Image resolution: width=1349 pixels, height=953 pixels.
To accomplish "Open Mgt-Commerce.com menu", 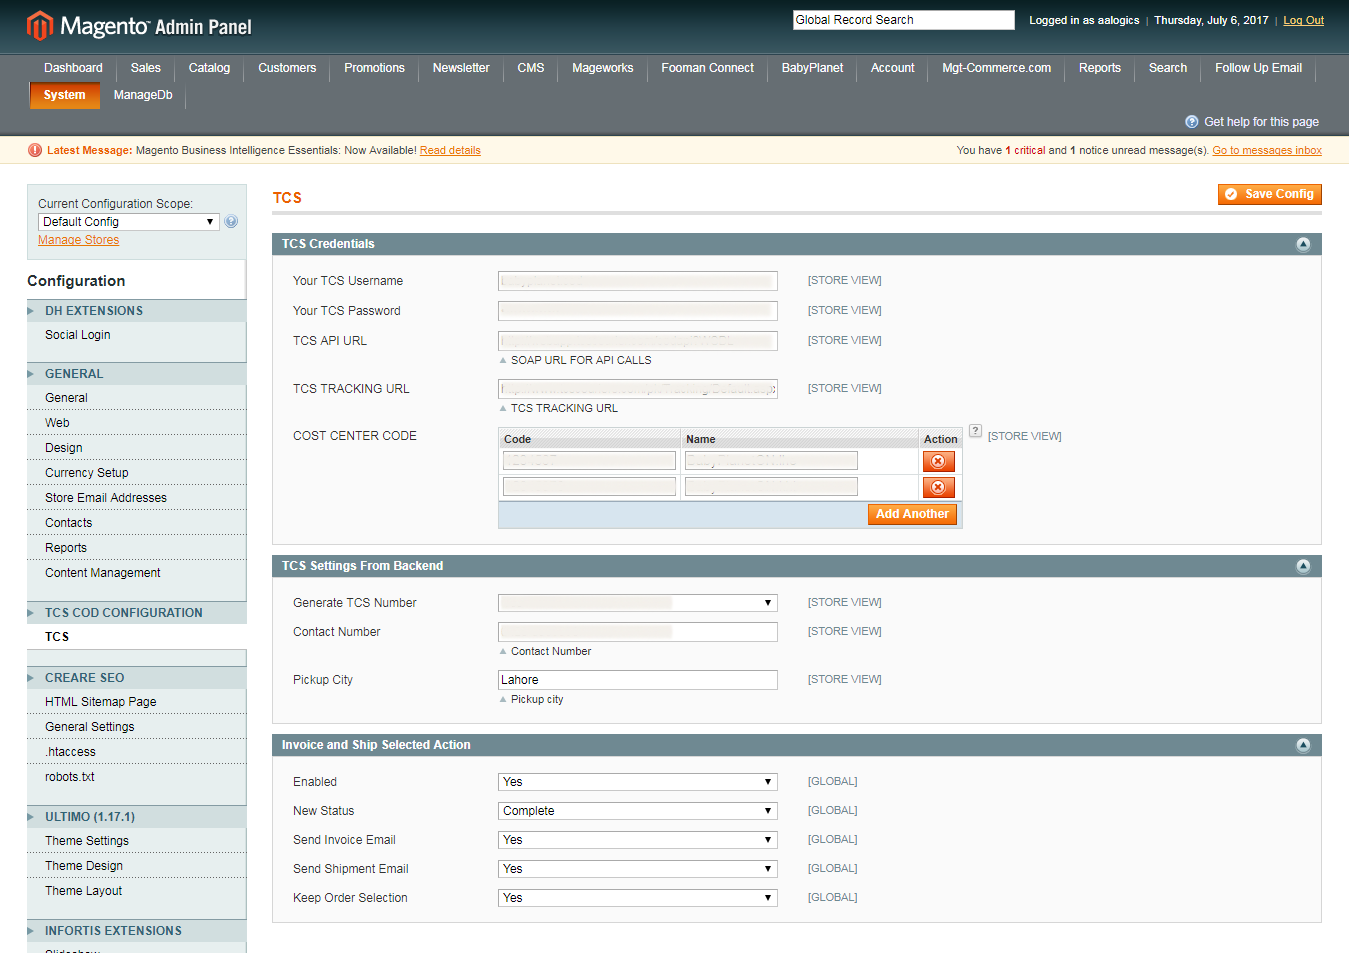I will click(996, 68).
